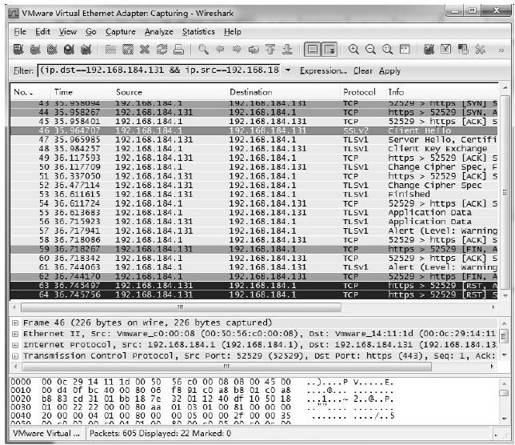Select packet 53 Finished row
Image resolution: width=515 pixels, height=445 pixels.
(254, 194)
